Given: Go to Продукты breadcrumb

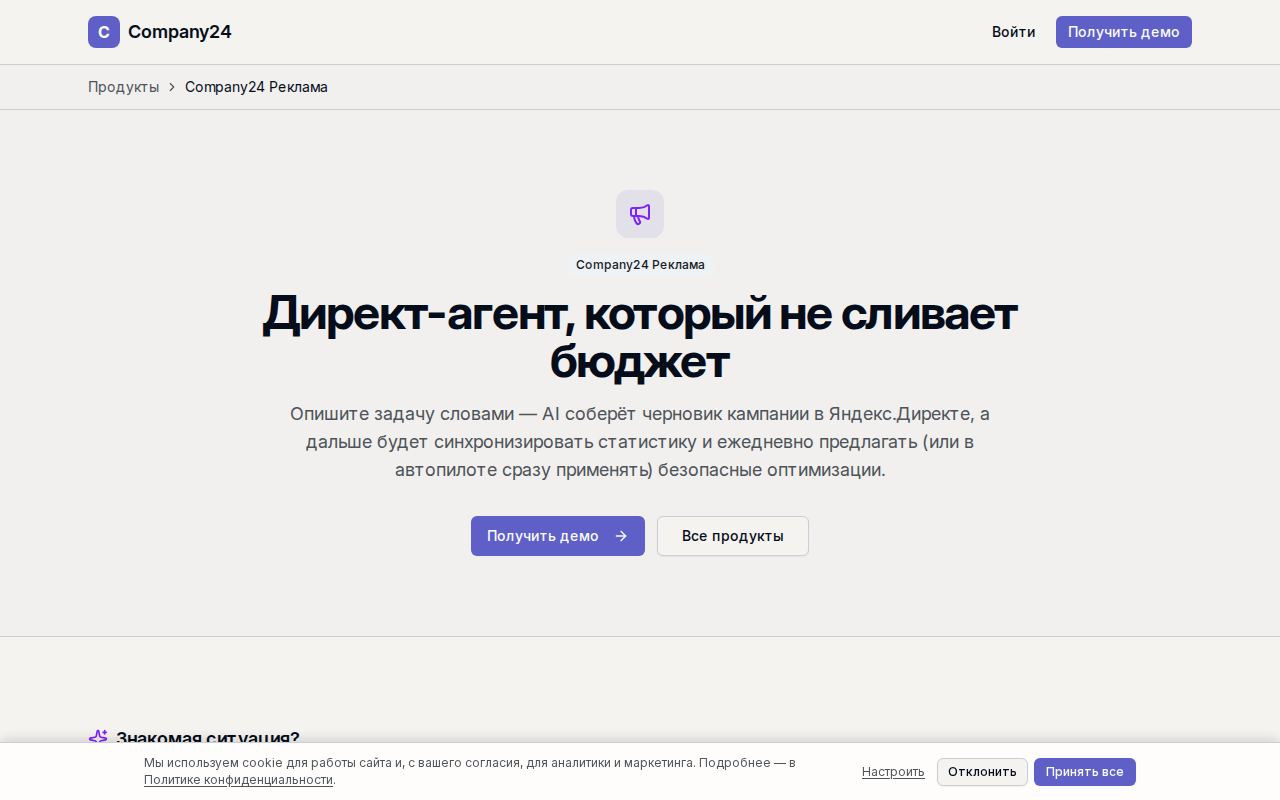Looking at the screenshot, I should [123, 87].
